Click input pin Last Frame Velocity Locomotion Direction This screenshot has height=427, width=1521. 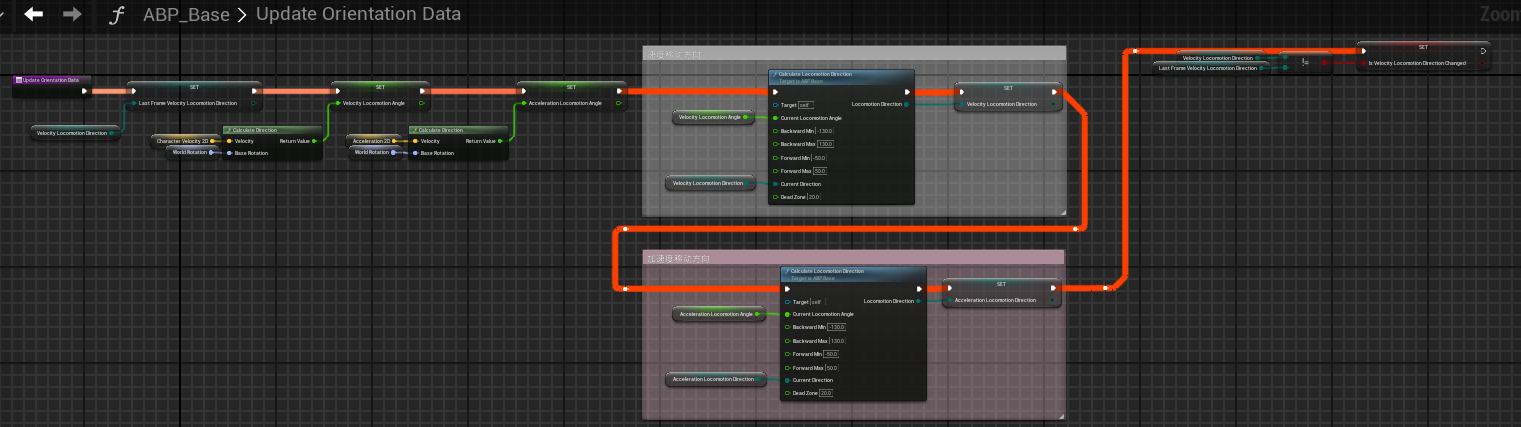[134, 102]
